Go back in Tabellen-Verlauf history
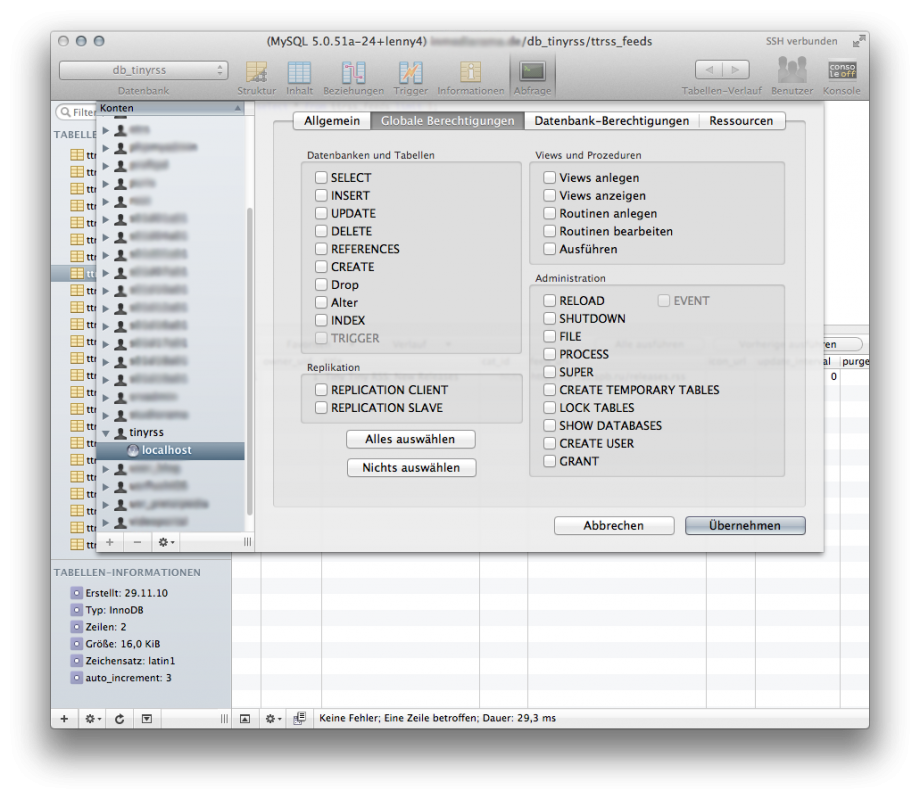 coord(709,70)
